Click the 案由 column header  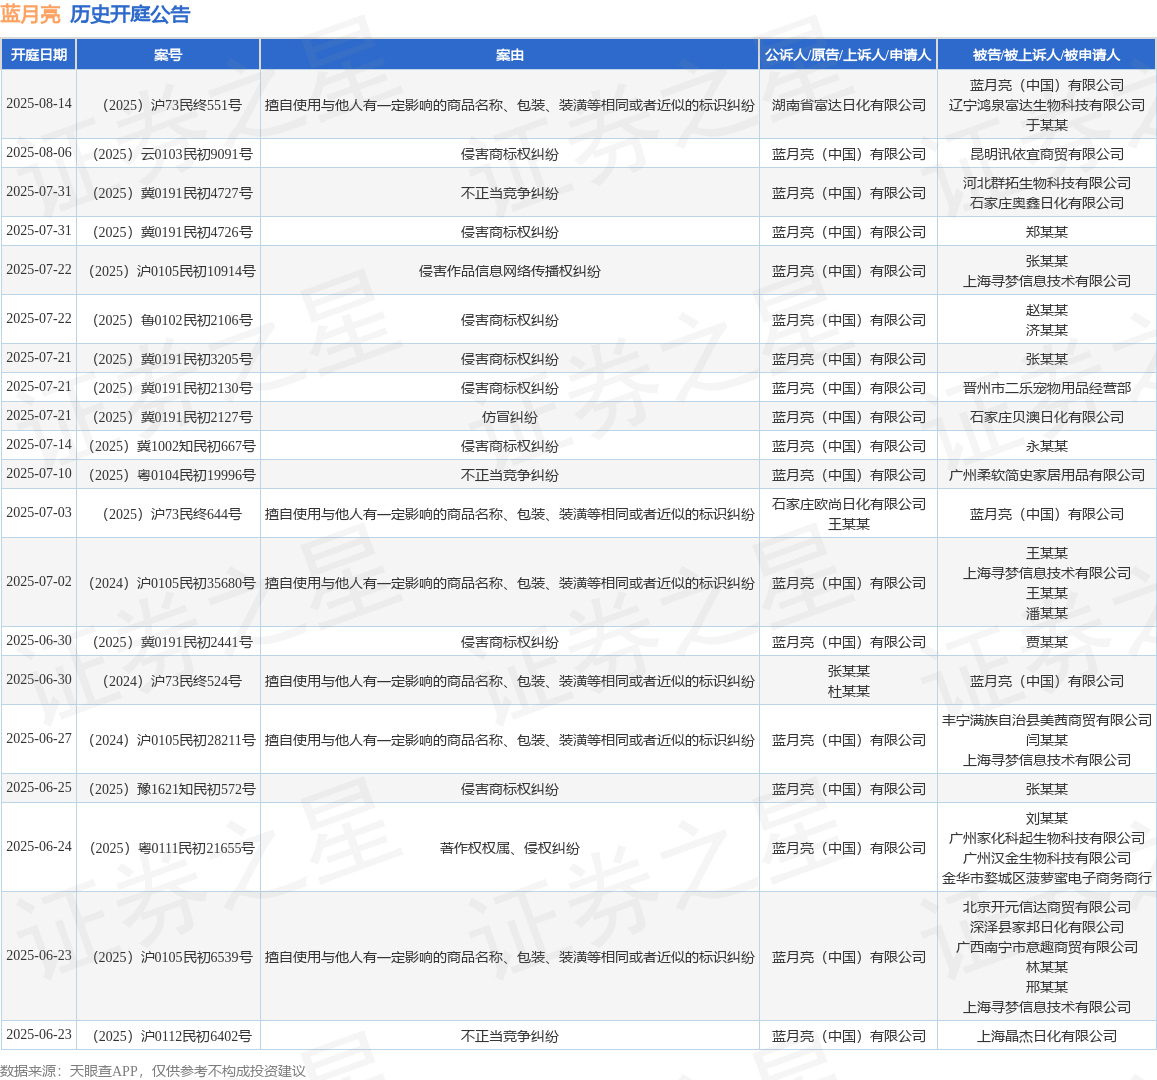[x=509, y=55]
